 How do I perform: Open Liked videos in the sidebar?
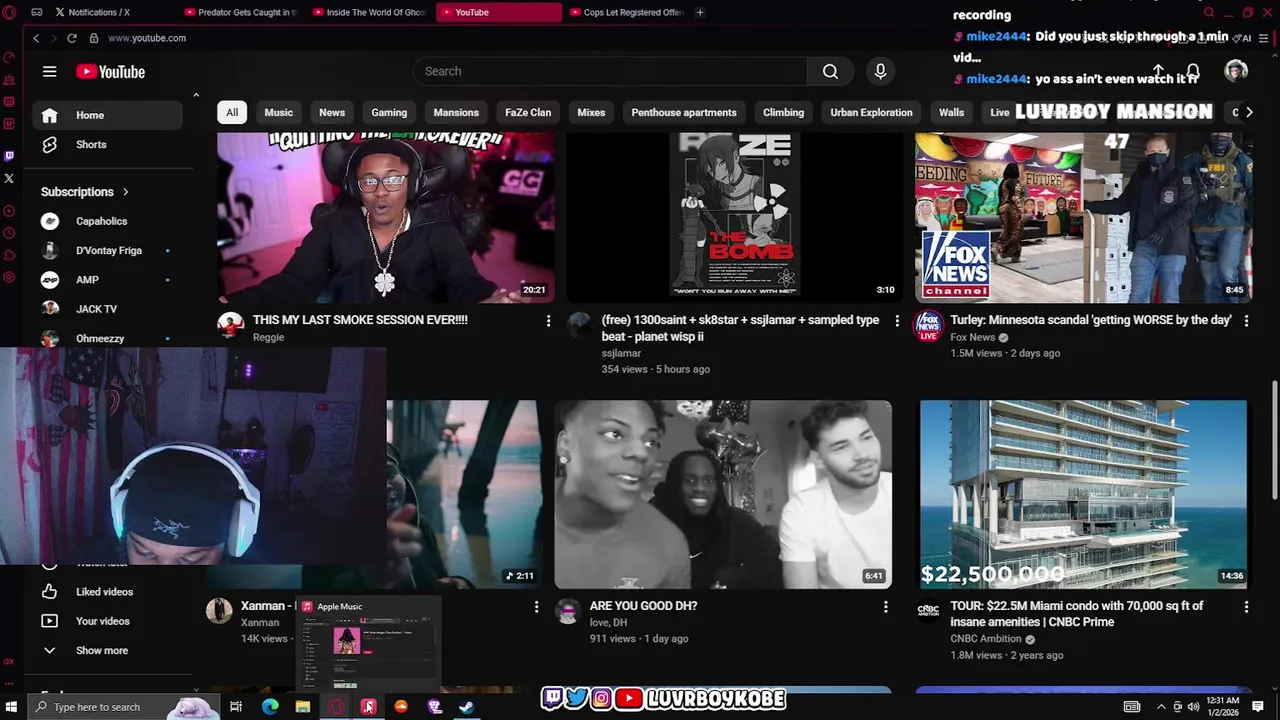(104, 592)
